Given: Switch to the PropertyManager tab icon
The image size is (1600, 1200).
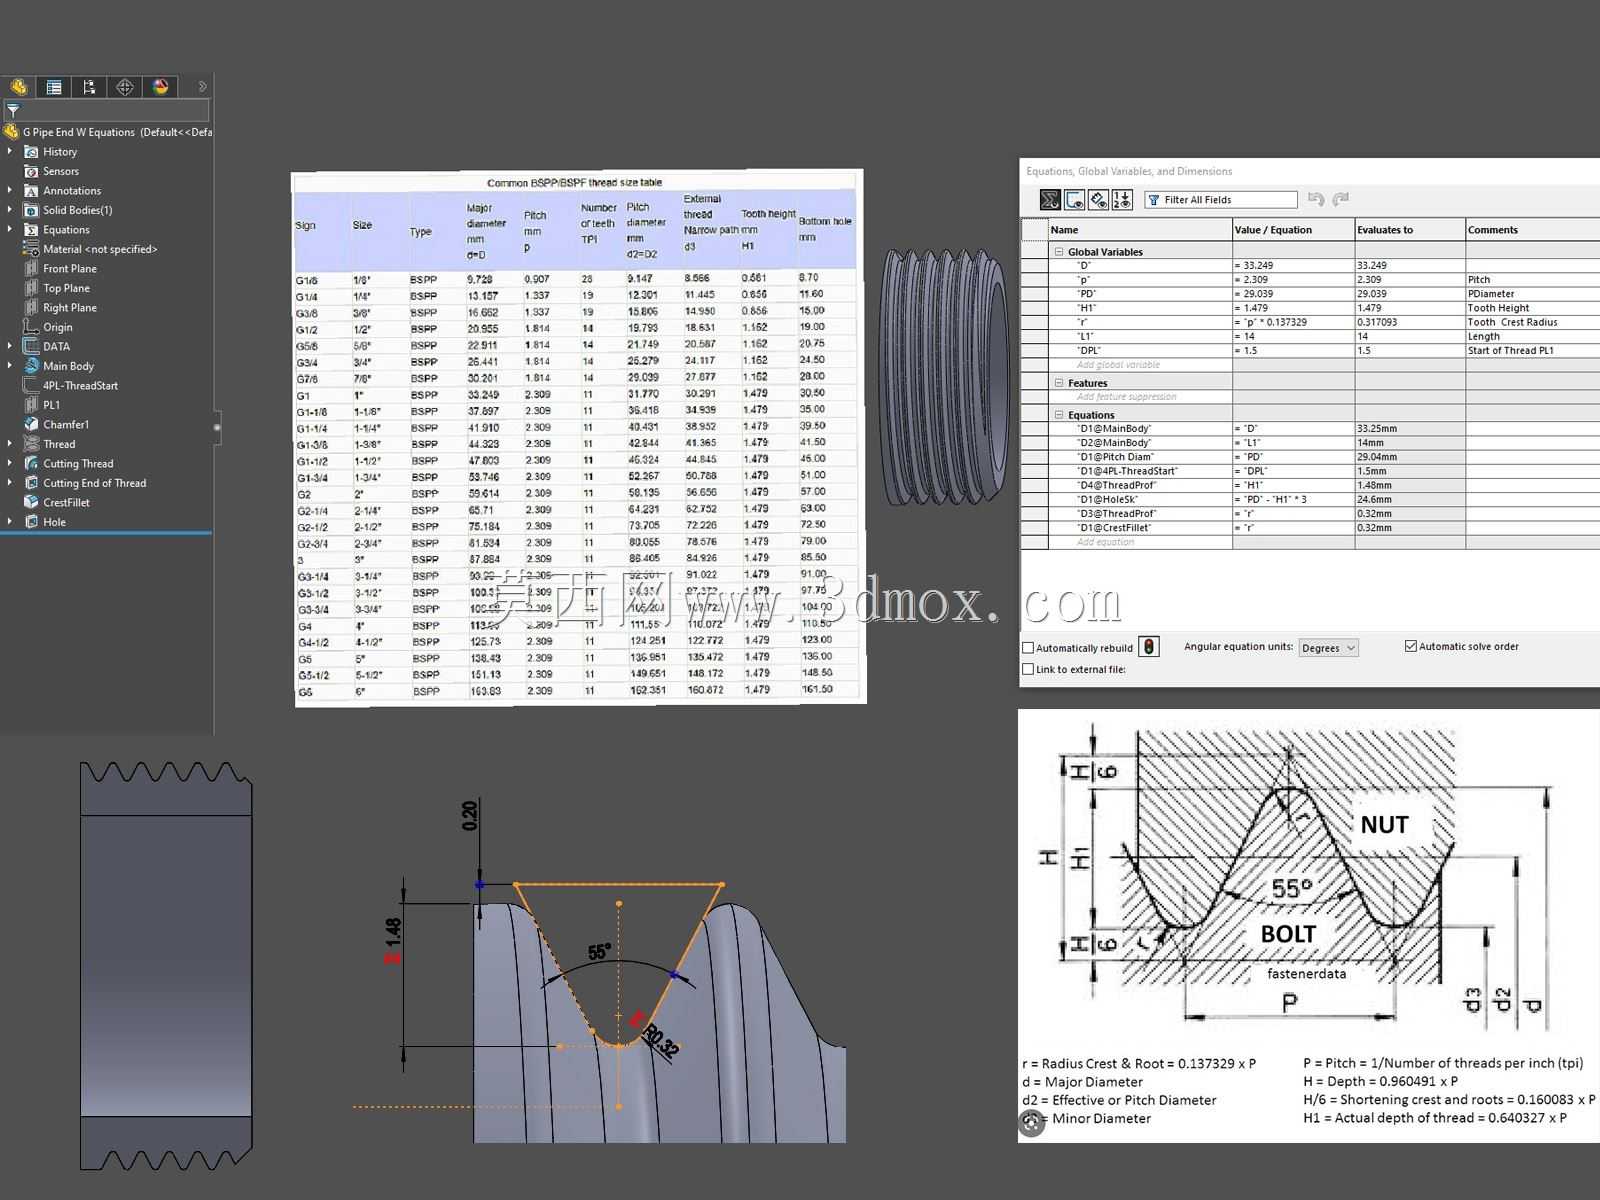Looking at the screenshot, I should click(54, 87).
